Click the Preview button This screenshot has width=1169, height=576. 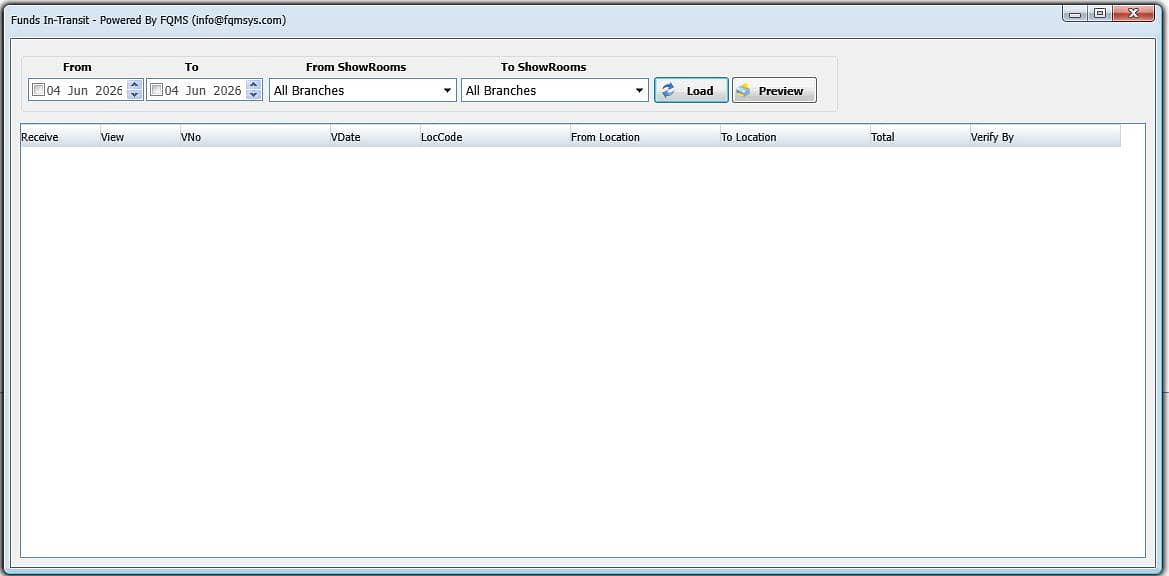tap(774, 90)
